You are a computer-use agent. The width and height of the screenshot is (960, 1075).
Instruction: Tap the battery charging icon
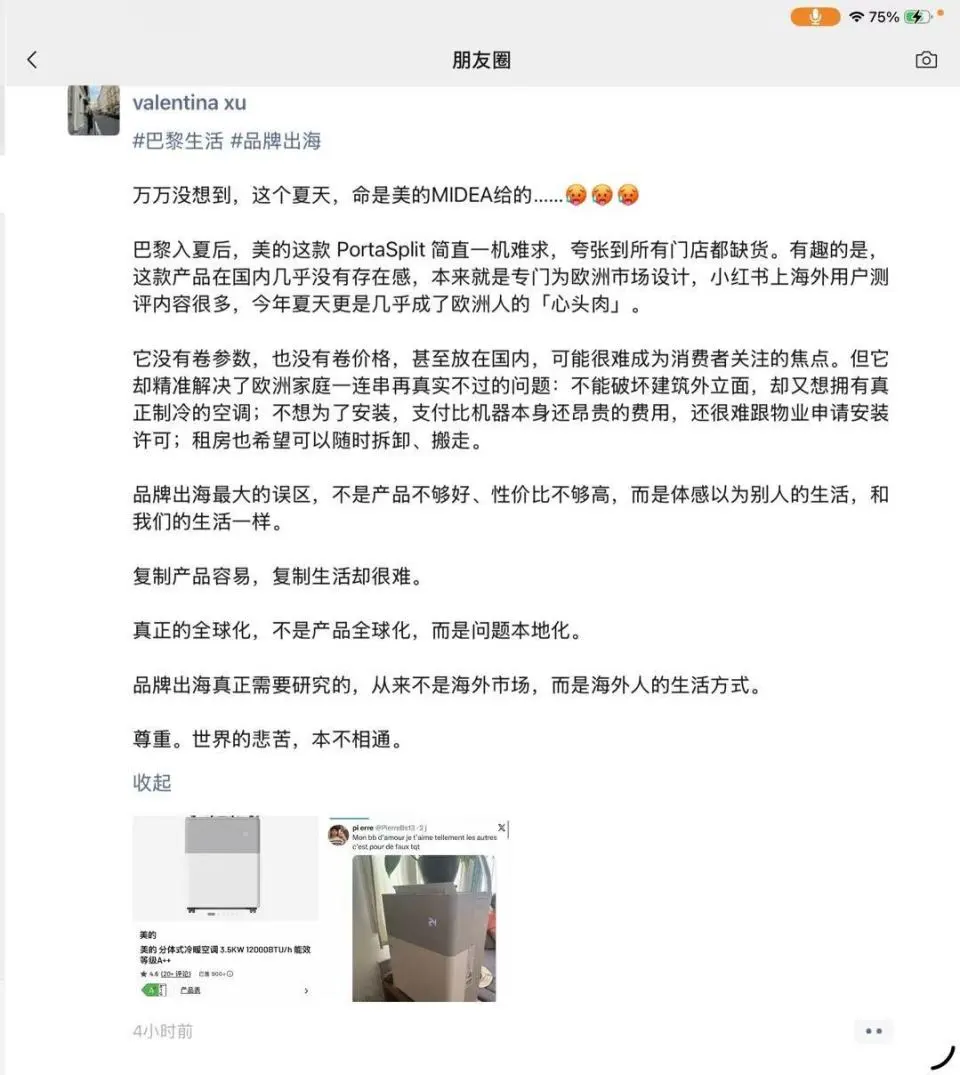917,16
